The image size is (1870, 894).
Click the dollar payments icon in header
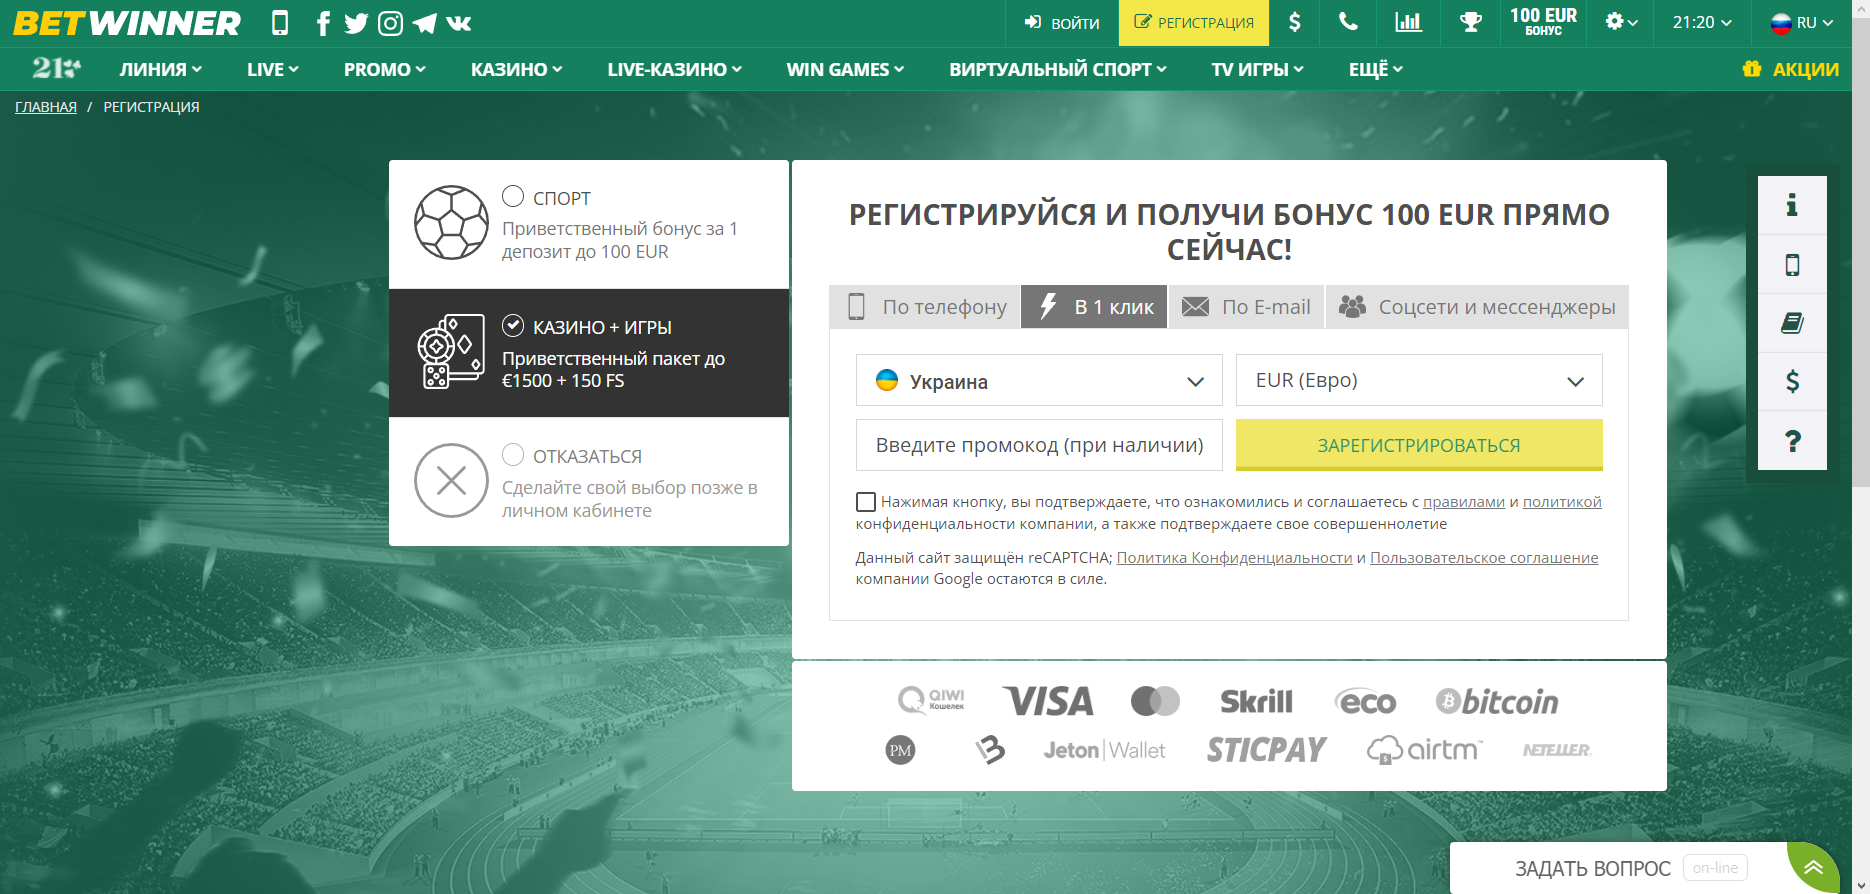coord(1295,22)
